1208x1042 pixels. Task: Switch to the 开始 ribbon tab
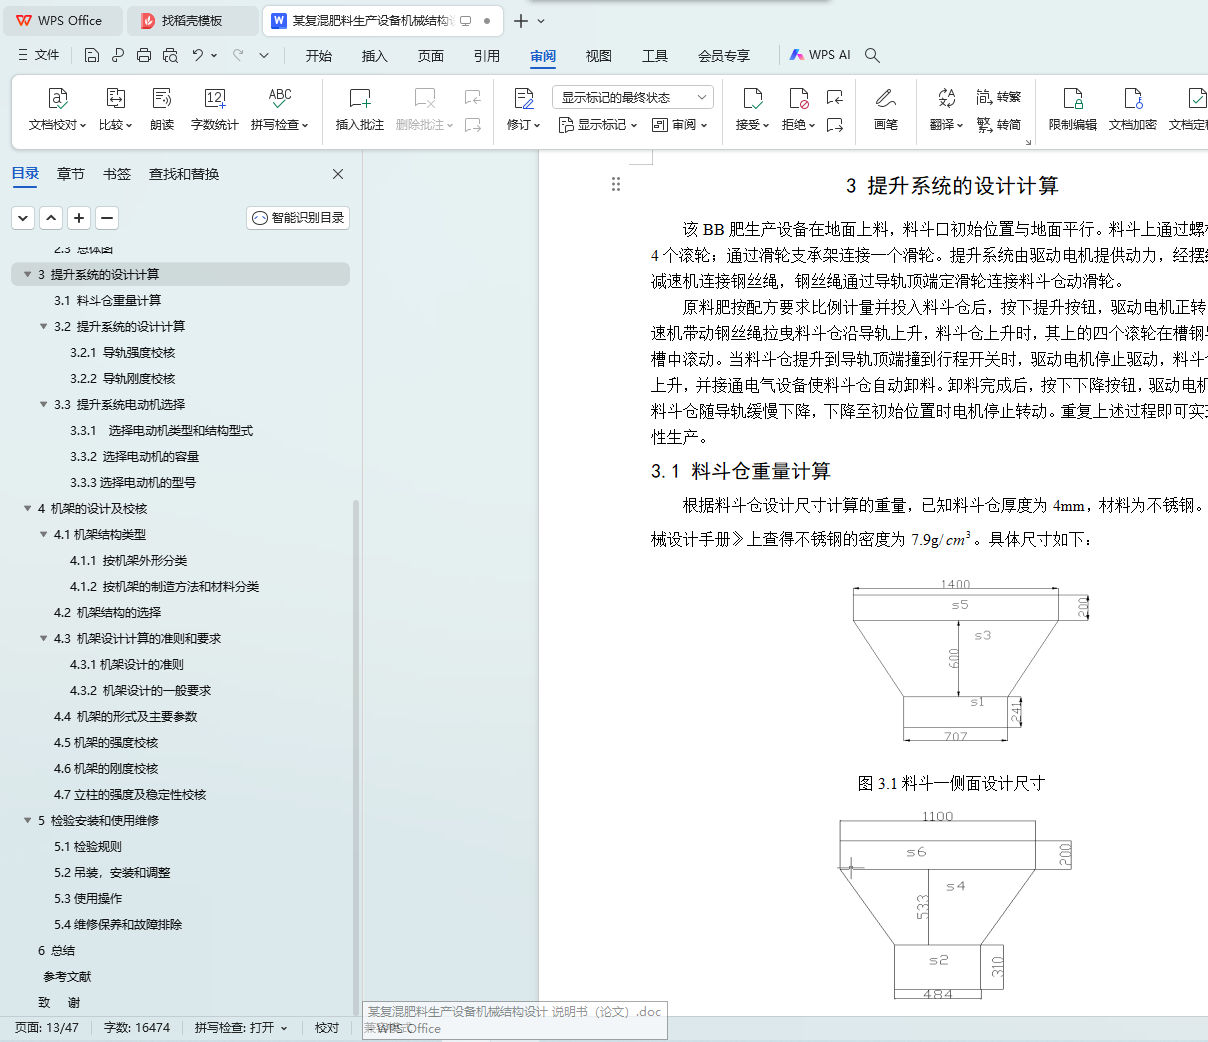pyautogui.click(x=319, y=56)
